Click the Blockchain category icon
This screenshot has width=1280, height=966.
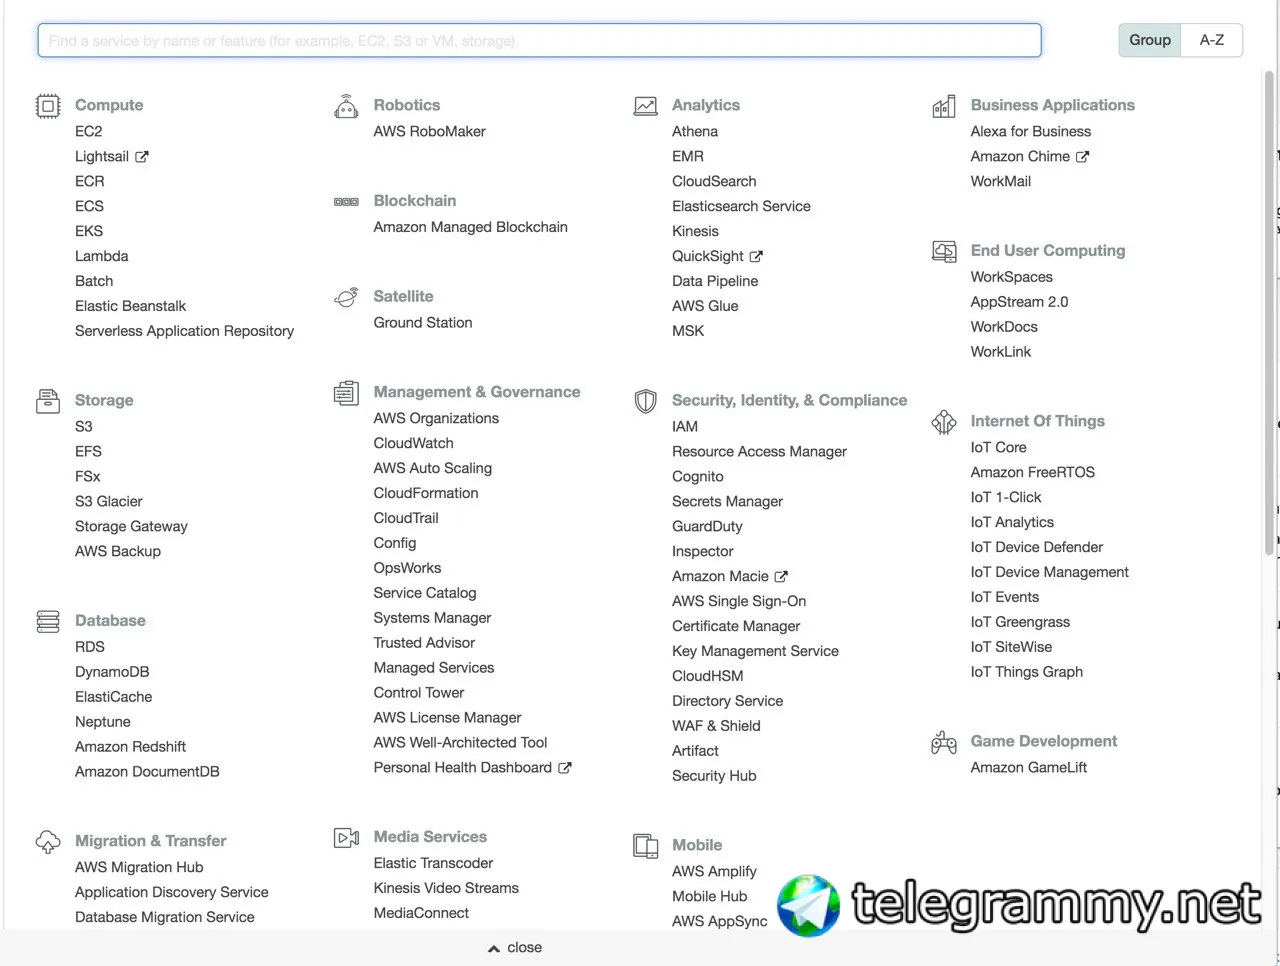pos(346,202)
